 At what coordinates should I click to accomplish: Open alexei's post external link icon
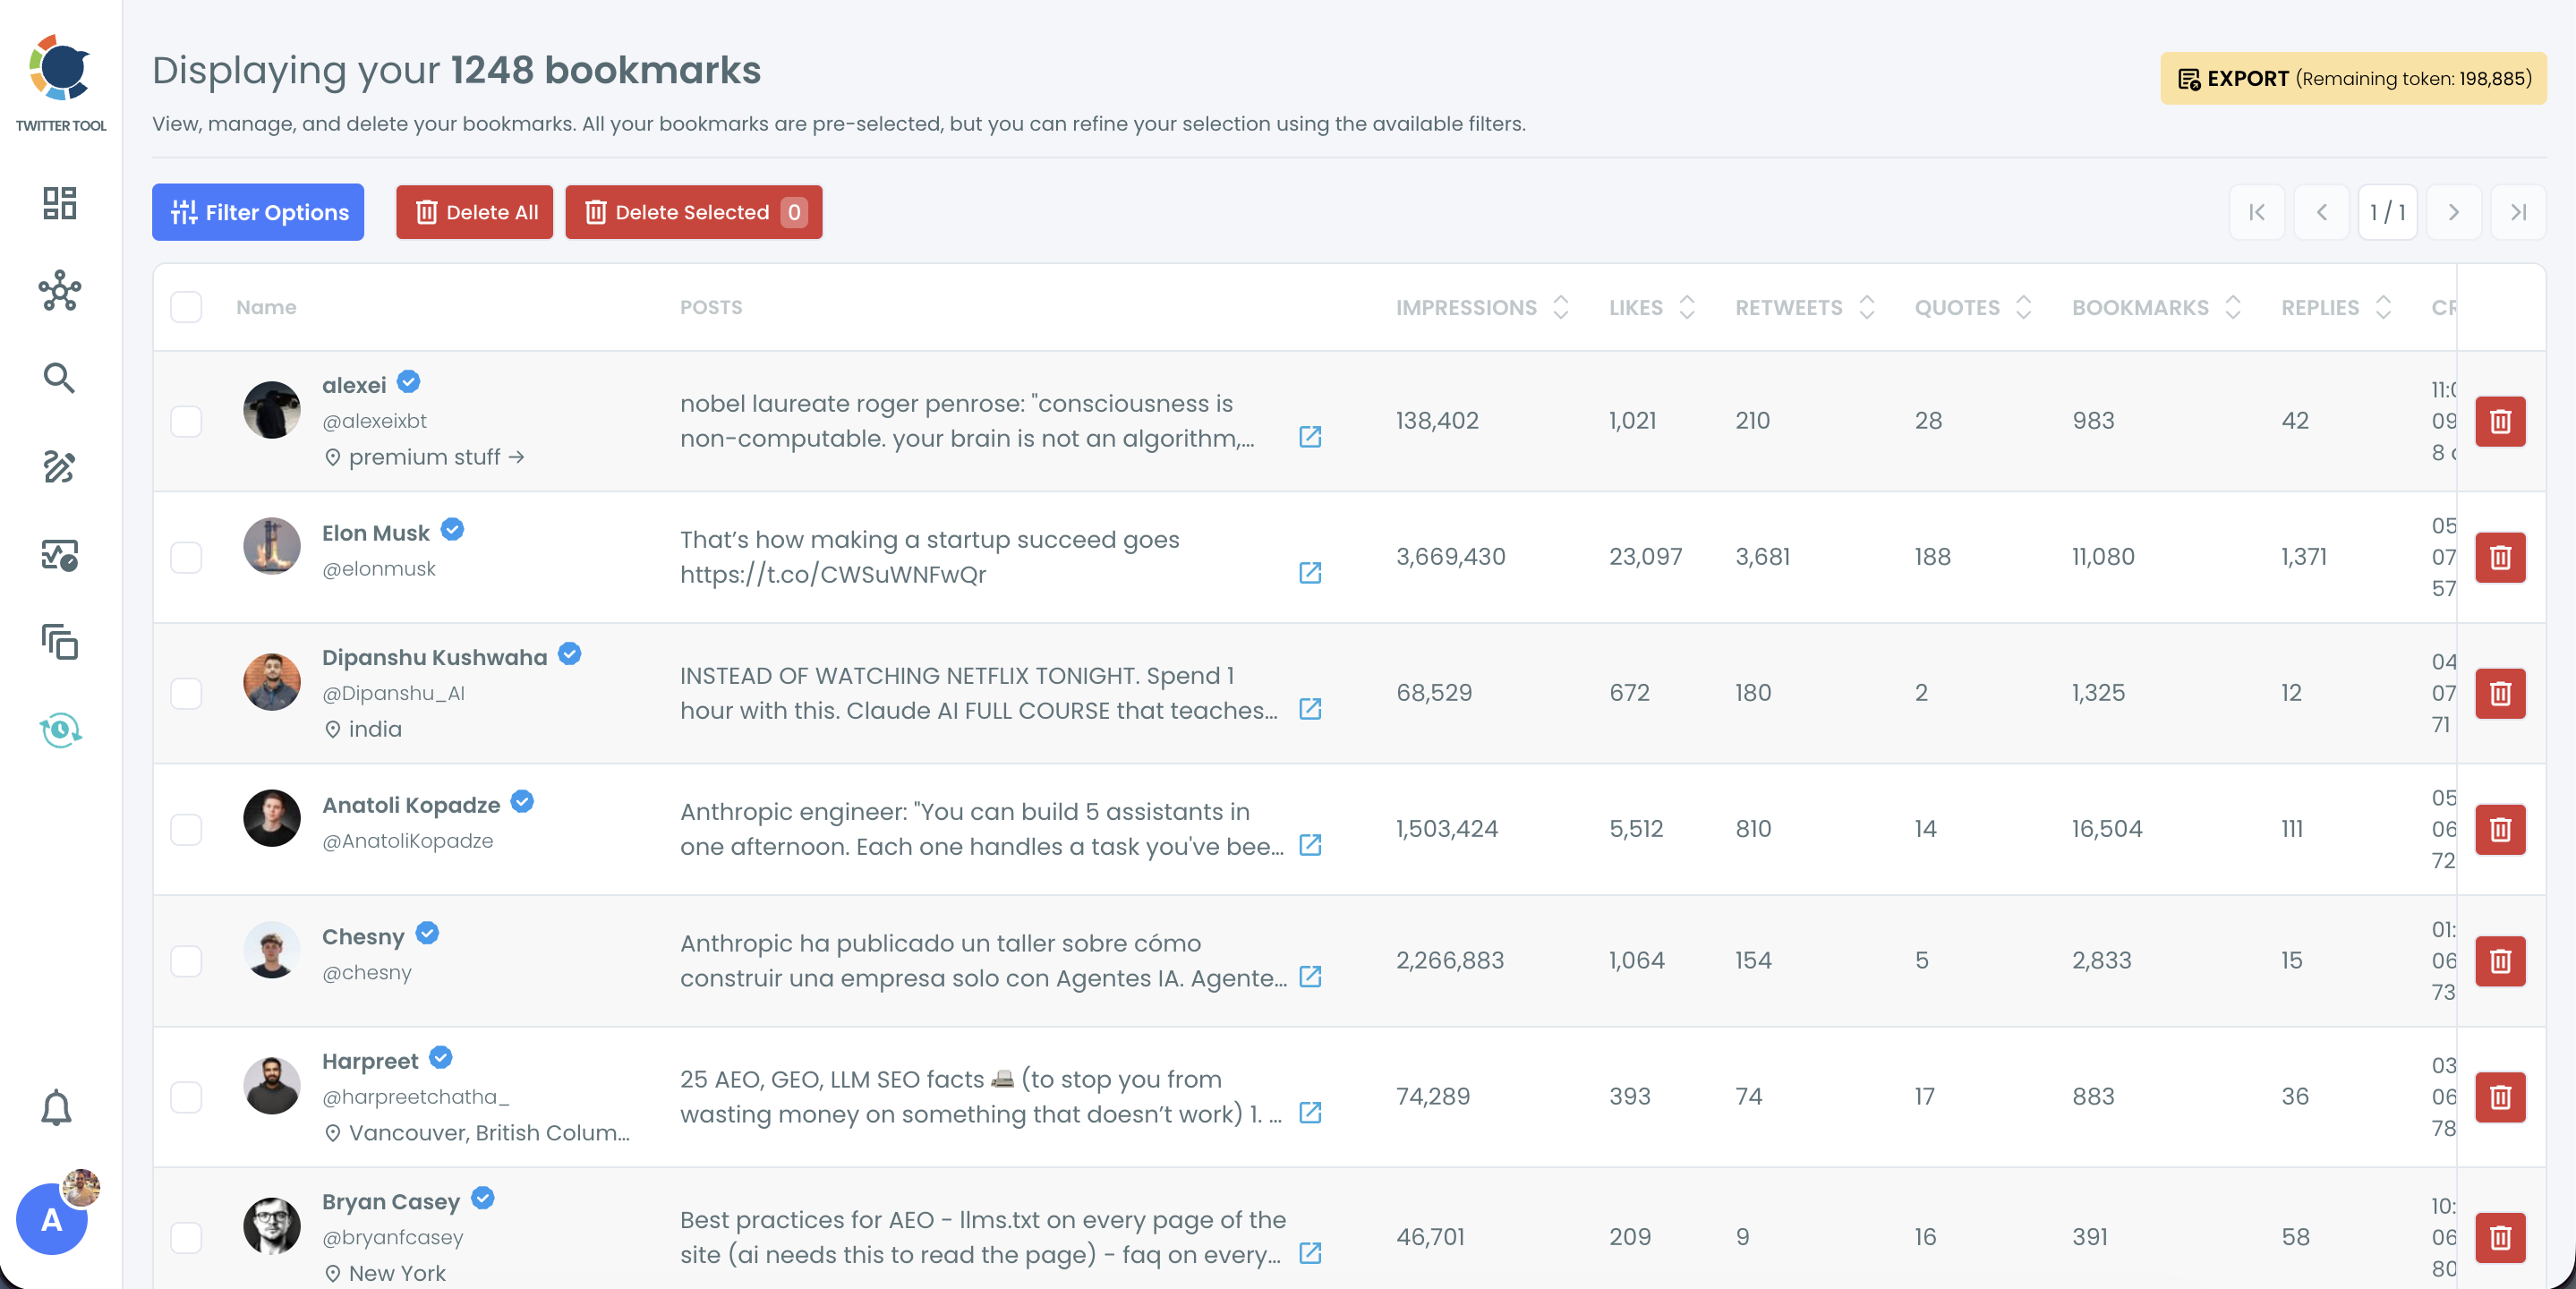coord(1310,437)
